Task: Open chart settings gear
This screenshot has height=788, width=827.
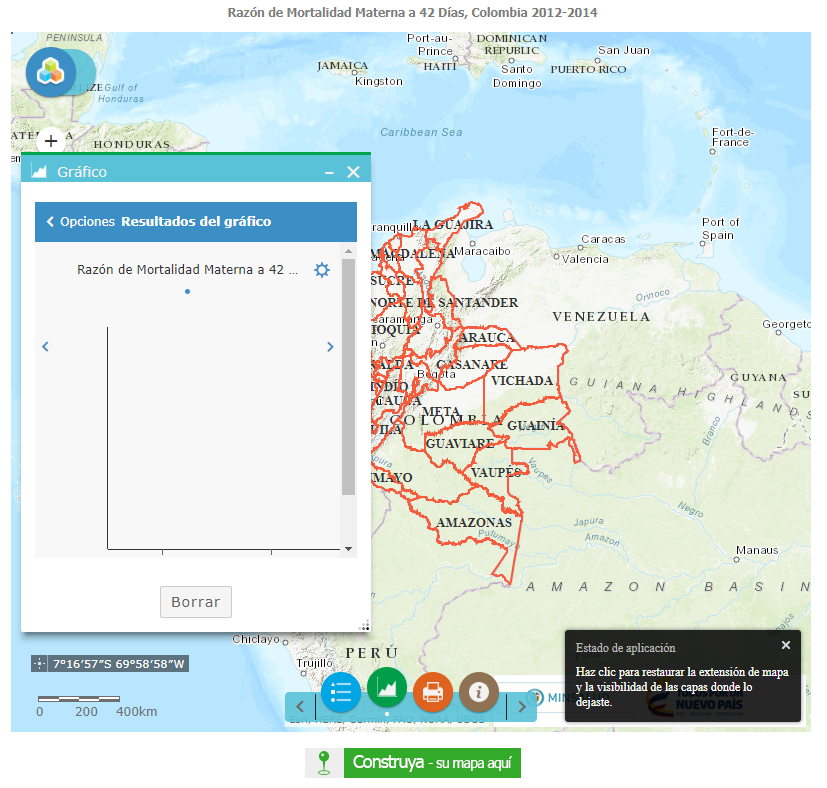Action: click(322, 270)
